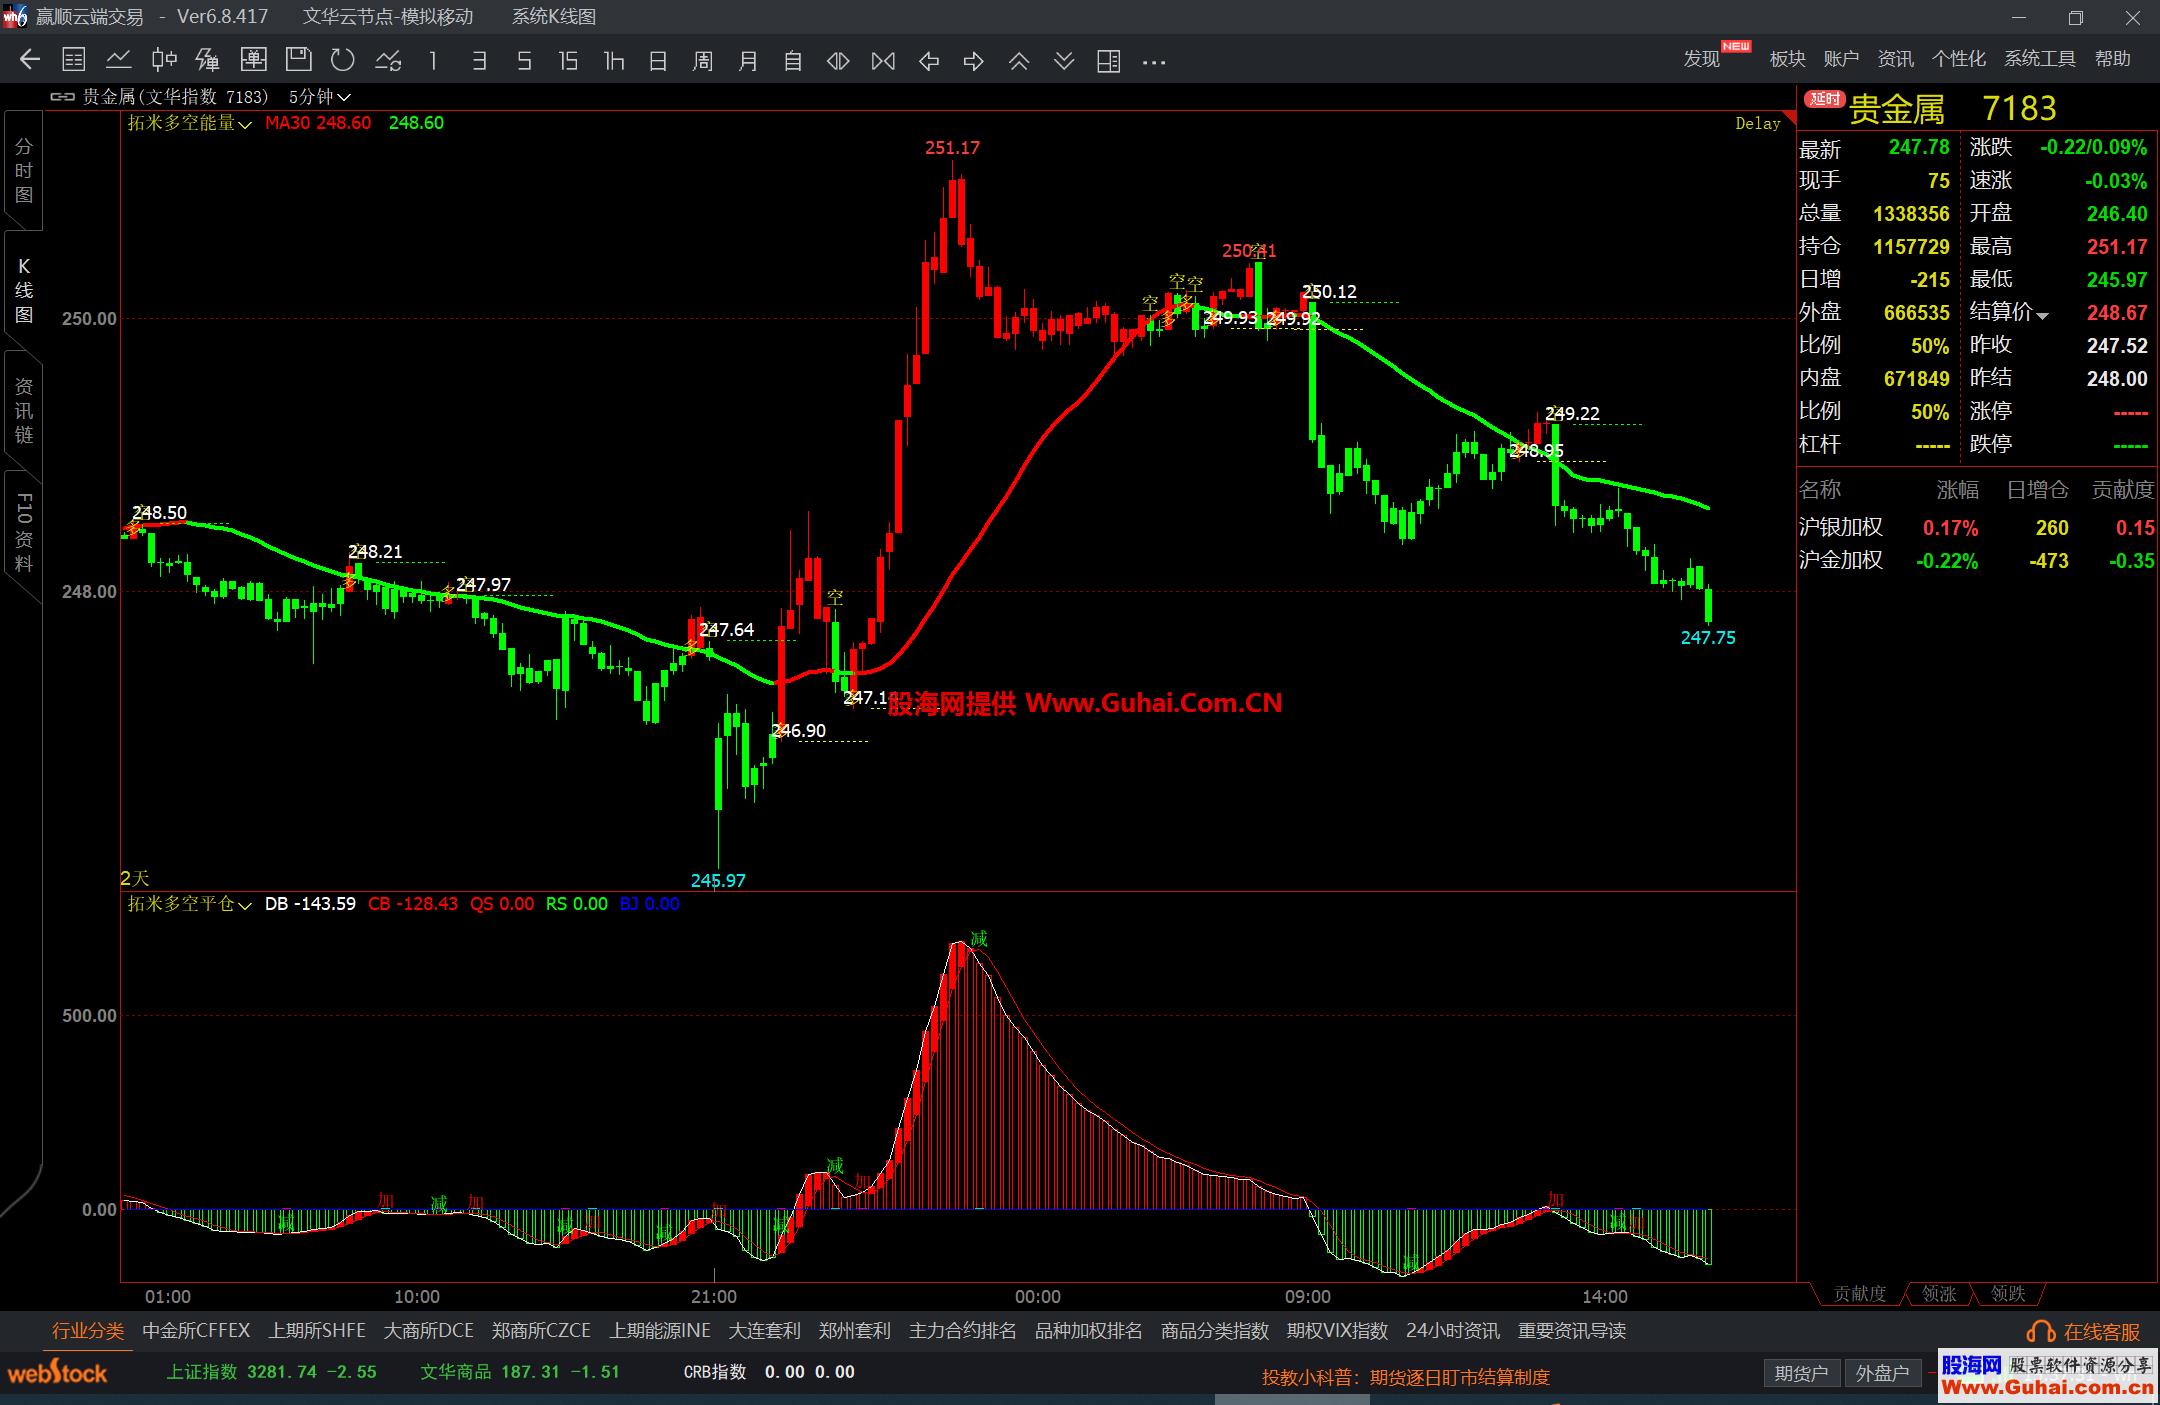Switch to the 上期所SHFE tab
Viewport: 2160px width, 1405px height.
coord(317,1331)
